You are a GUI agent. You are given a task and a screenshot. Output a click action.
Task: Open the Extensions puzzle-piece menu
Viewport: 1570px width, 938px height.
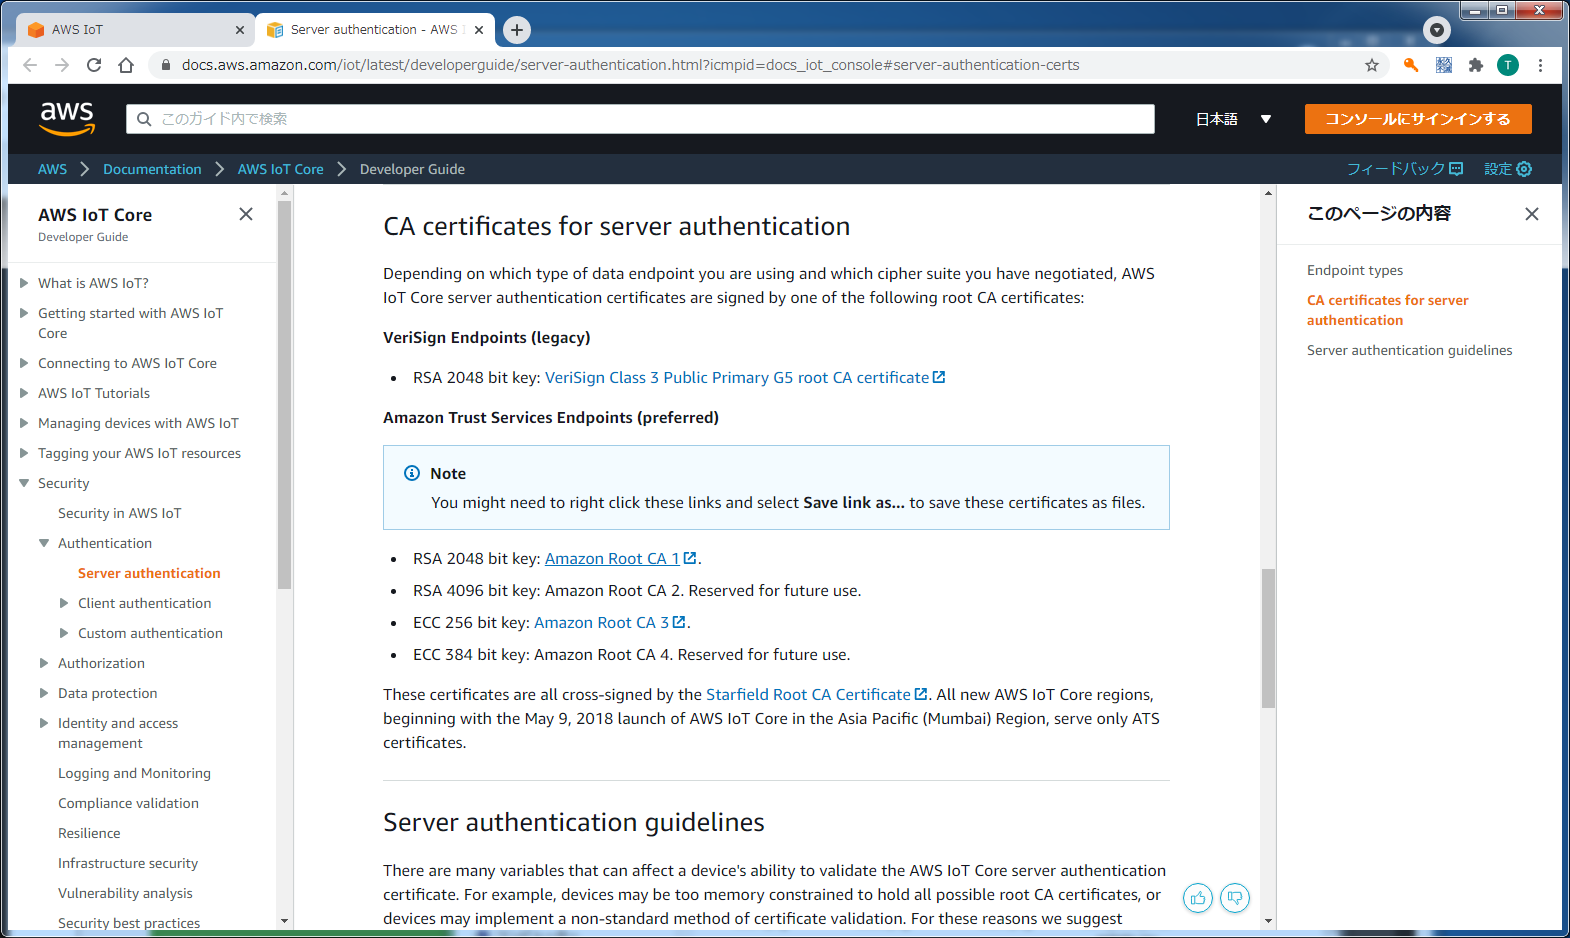[1476, 65]
